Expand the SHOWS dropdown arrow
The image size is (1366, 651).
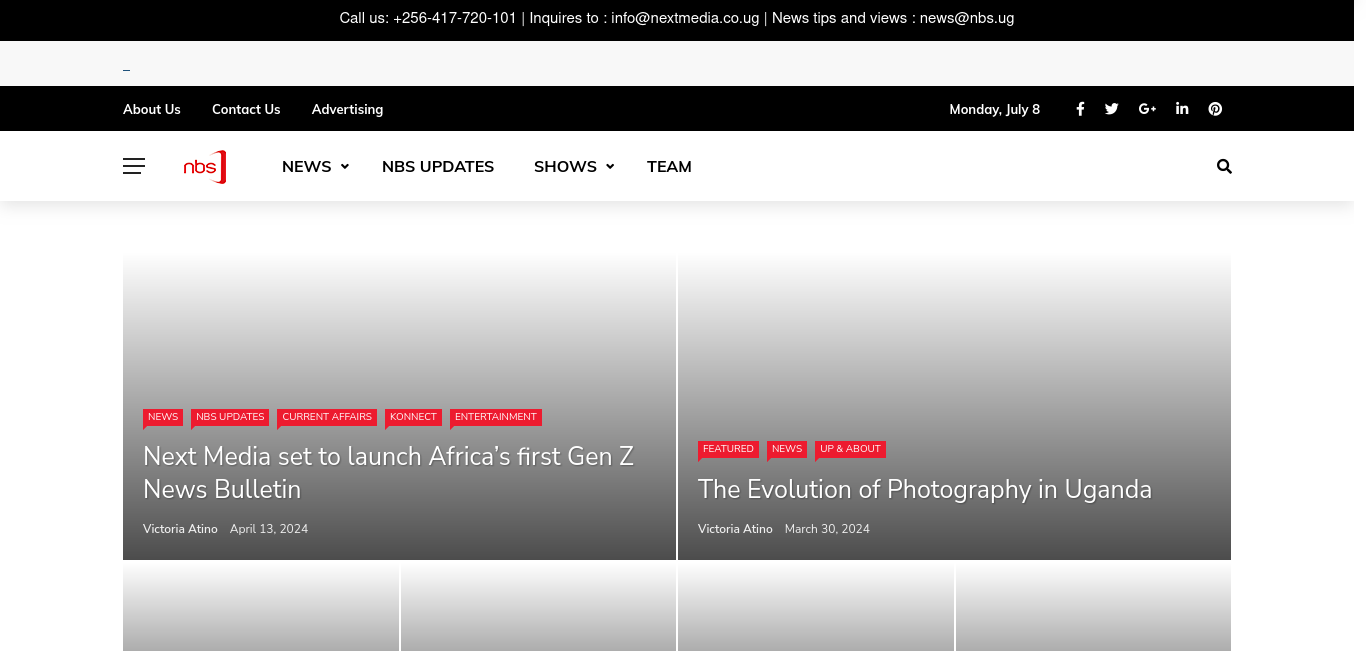610,167
